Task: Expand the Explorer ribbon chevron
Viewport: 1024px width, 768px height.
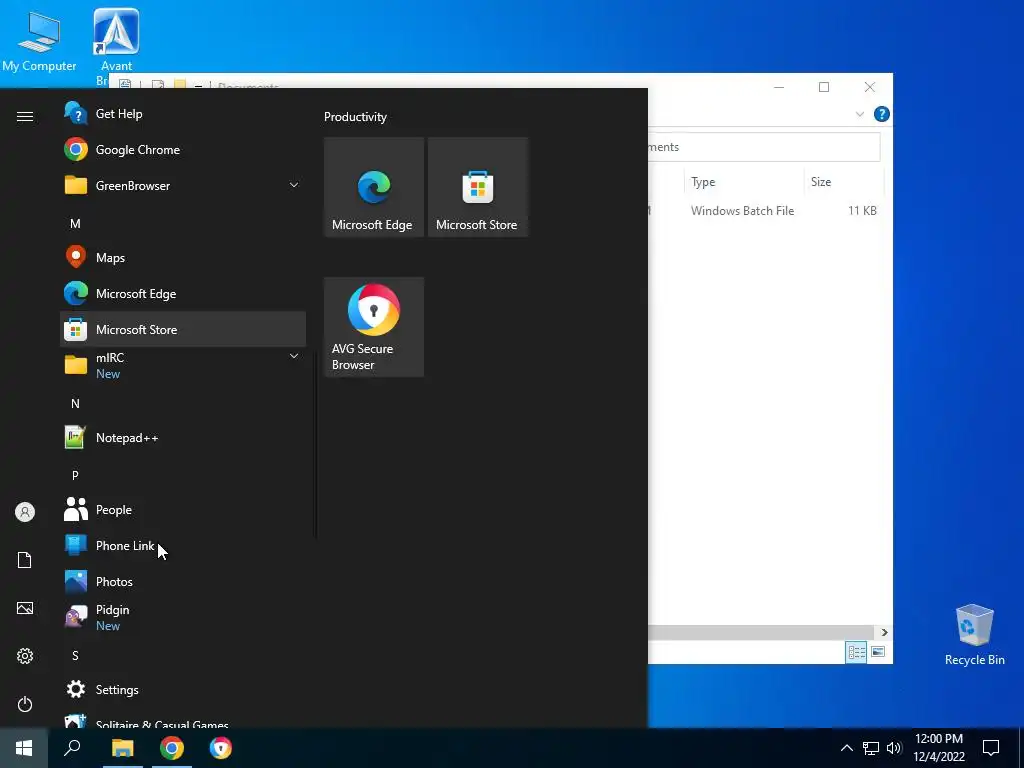Action: tap(860, 114)
